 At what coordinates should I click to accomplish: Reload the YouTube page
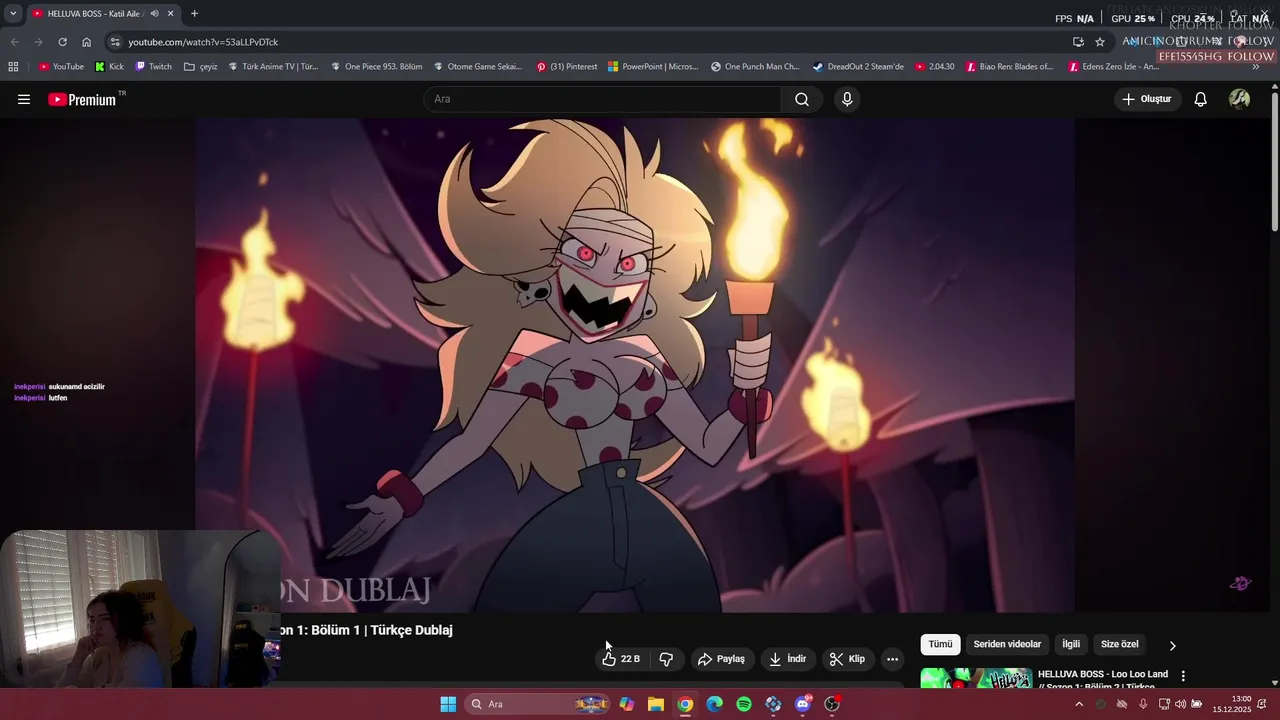[62, 42]
